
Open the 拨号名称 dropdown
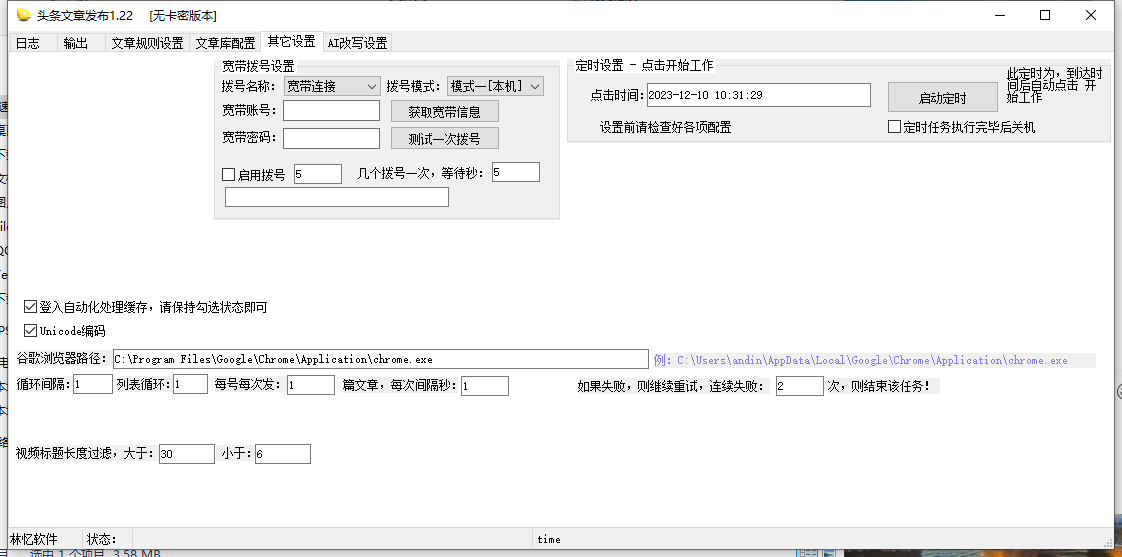pyautogui.click(x=332, y=87)
